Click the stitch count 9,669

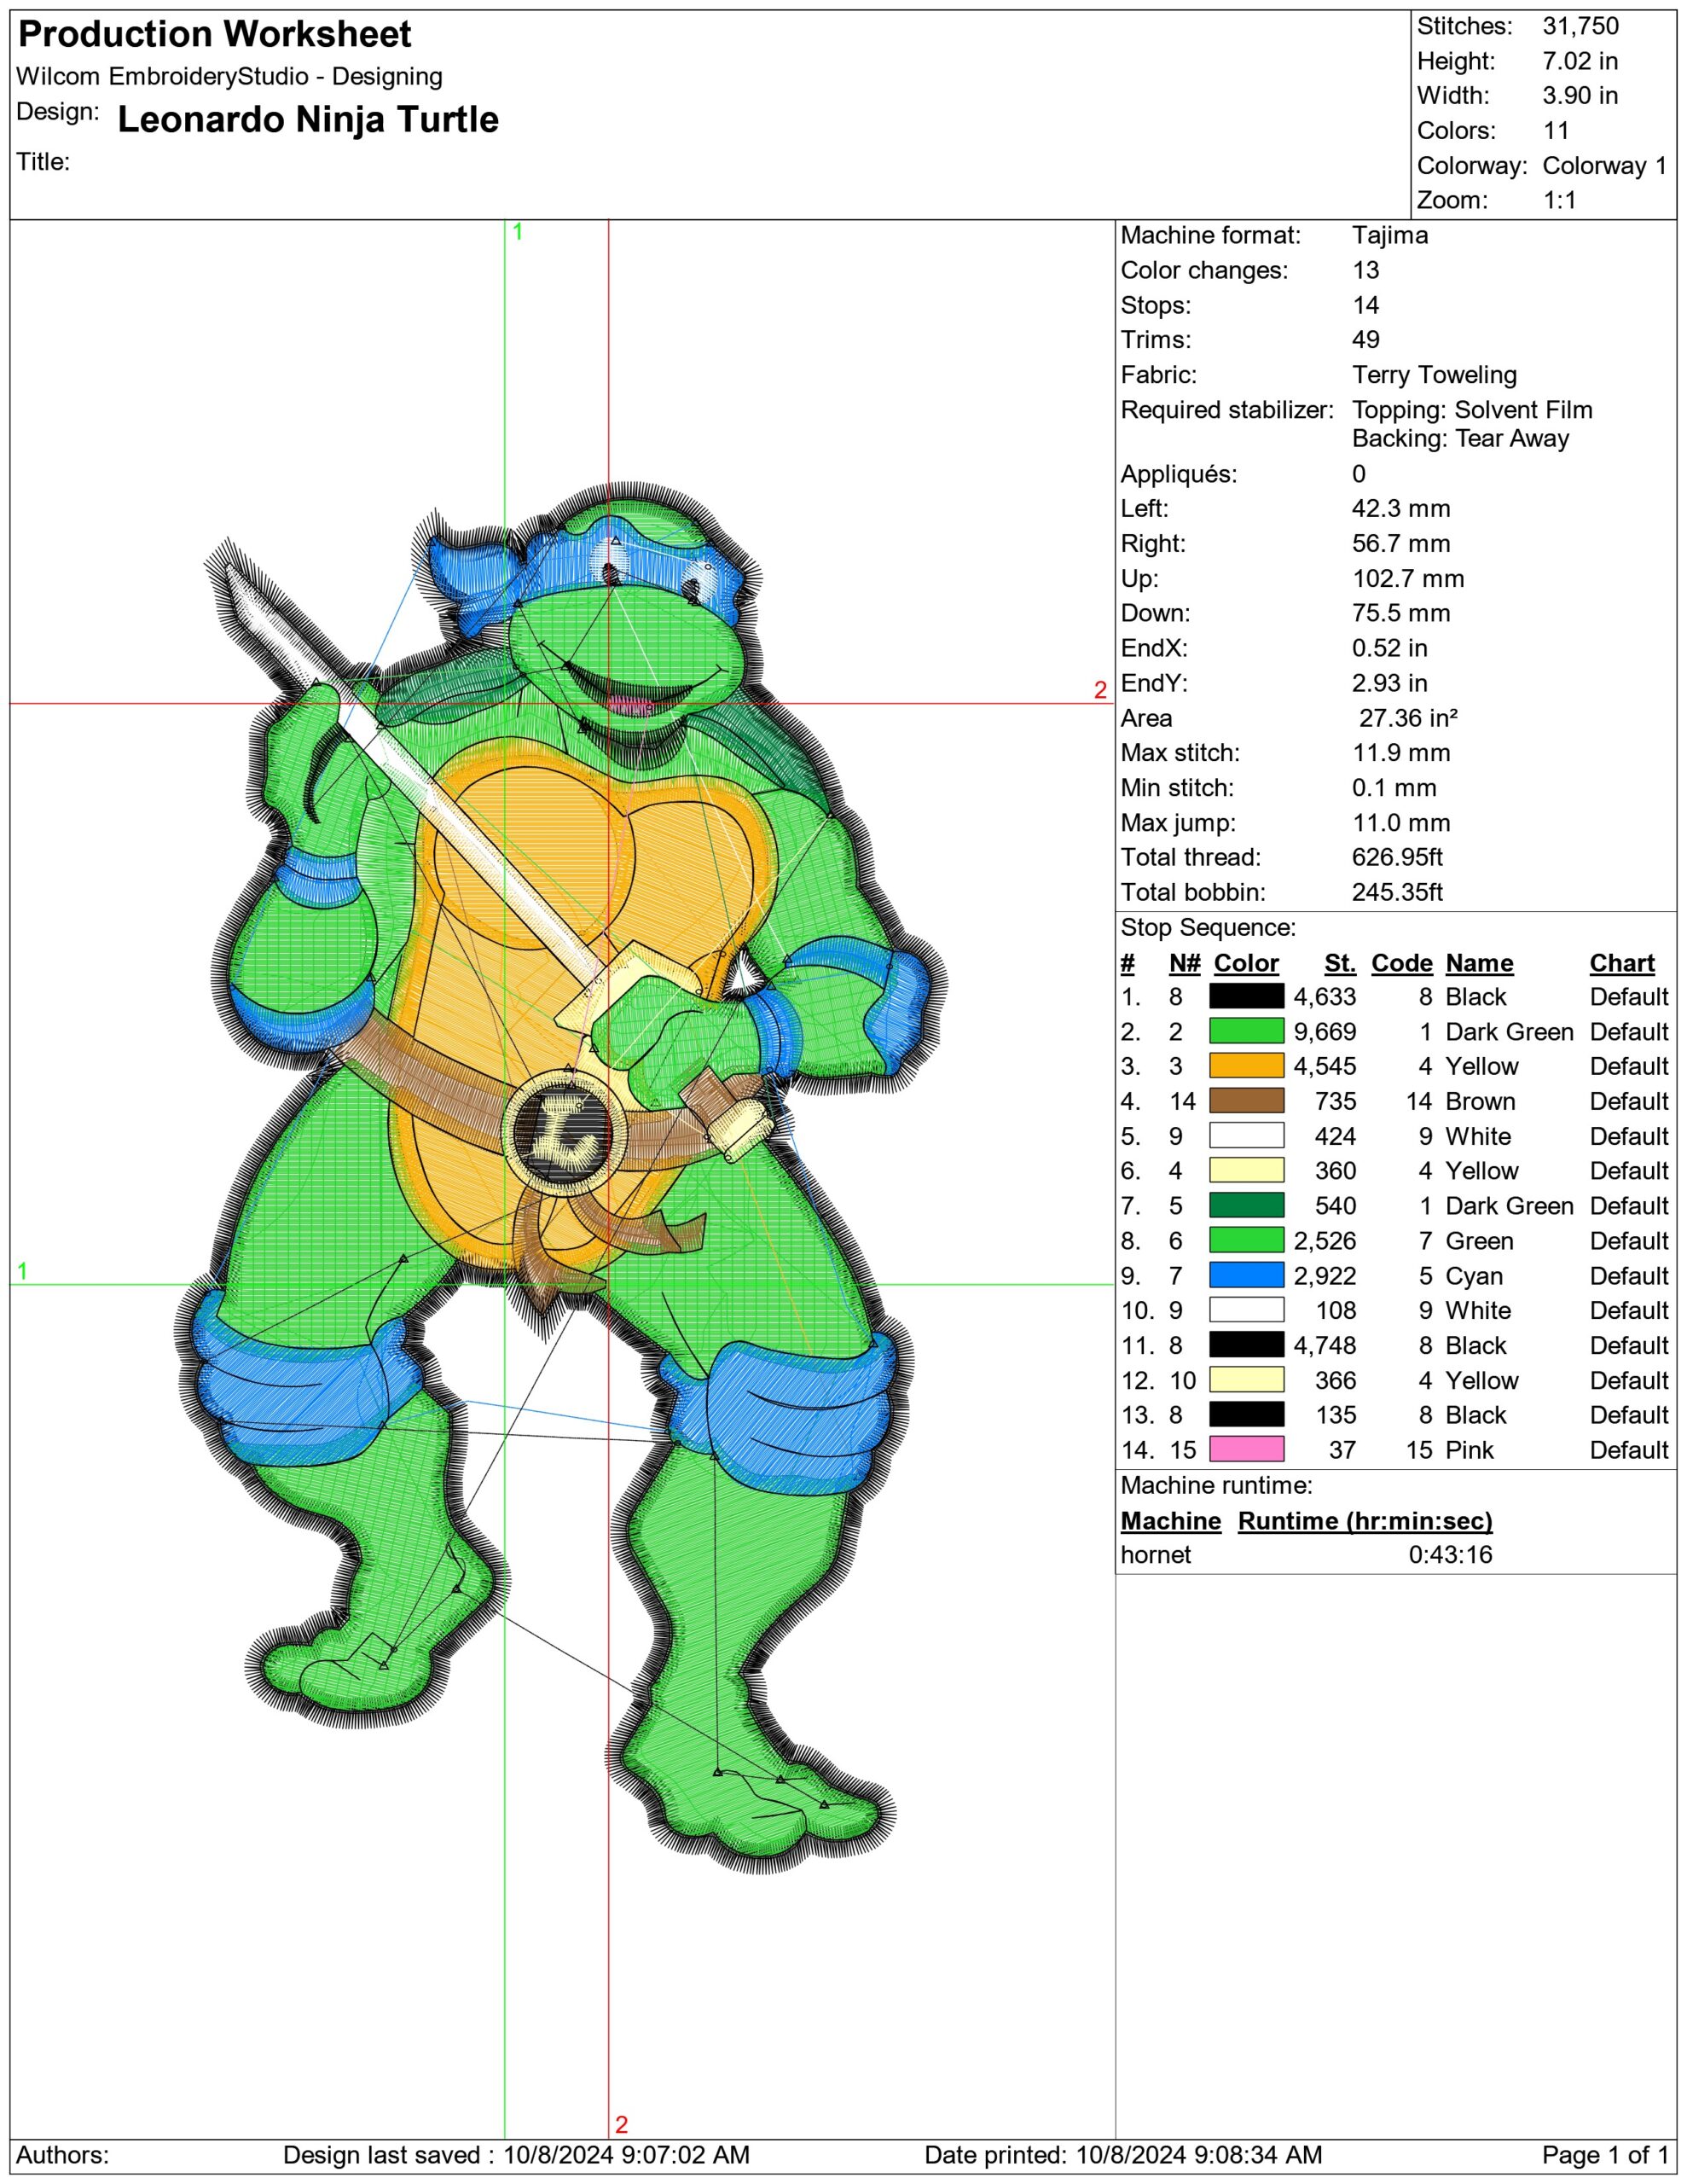(x=1325, y=1032)
